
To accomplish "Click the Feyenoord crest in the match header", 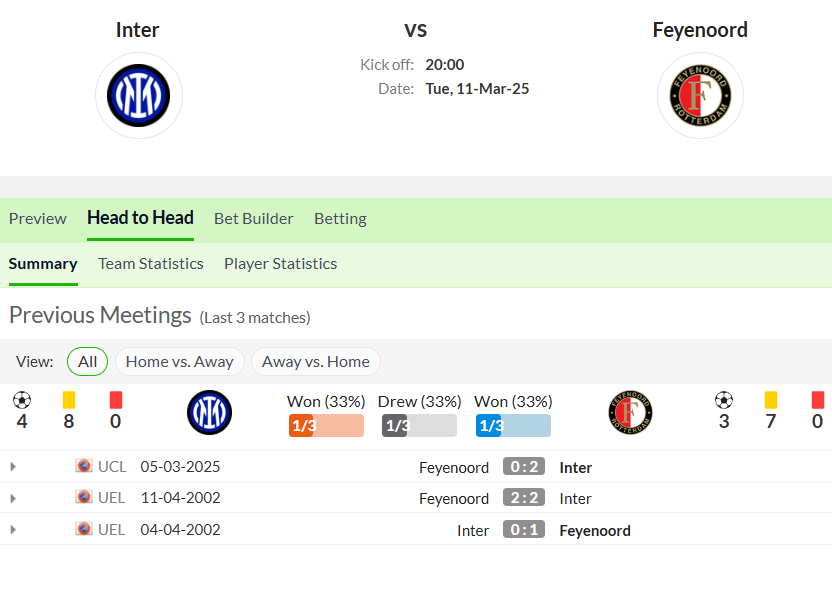I will [x=700, y=96].
